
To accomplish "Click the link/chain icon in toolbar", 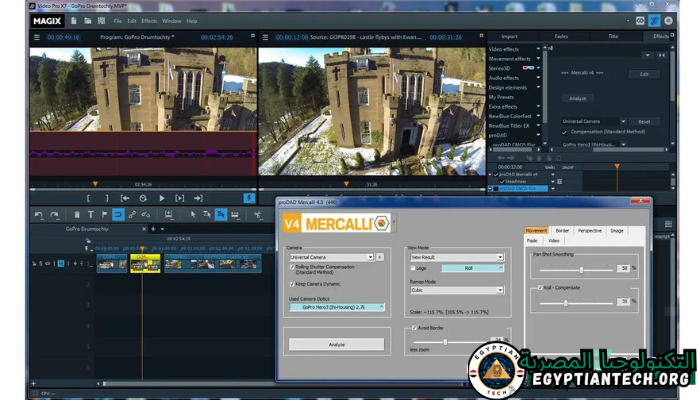I will point(133,214).
